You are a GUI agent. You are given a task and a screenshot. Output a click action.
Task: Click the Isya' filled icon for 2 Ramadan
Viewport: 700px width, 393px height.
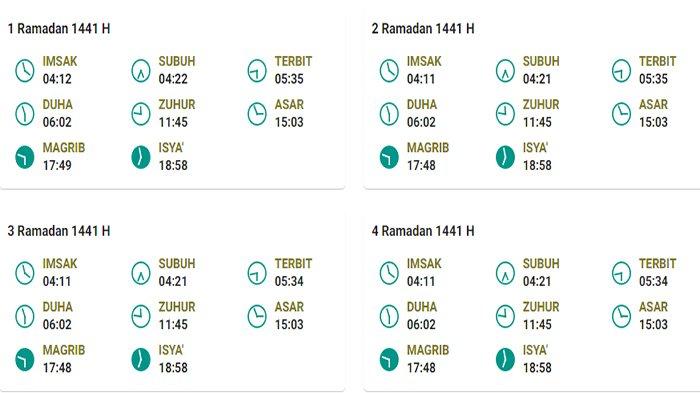505,157
